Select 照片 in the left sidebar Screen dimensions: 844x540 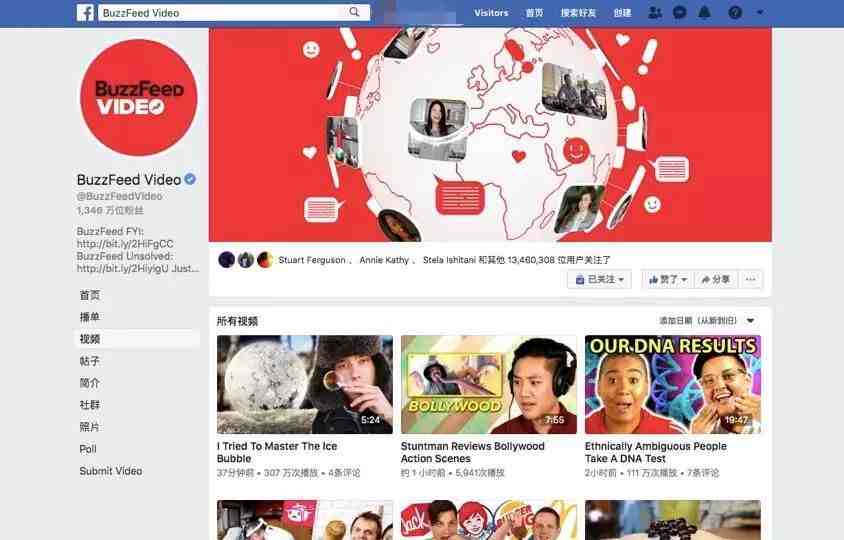(90, 427)
